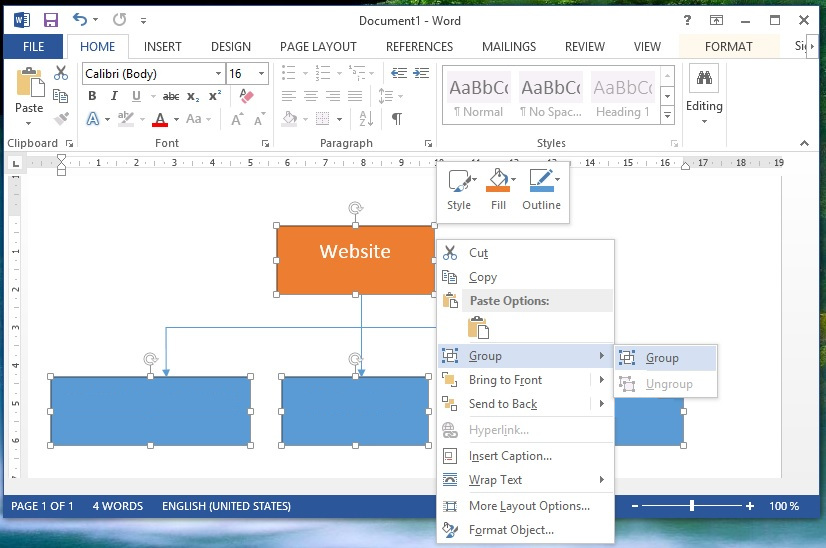The width and height of the screenshot is (826, 548).
Task: Click the zoom slider handle
Action: tap(692, 506)
